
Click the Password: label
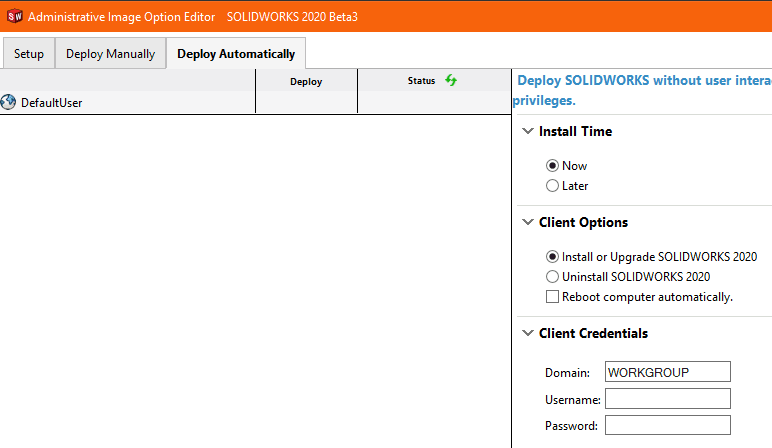pos(571,426)
